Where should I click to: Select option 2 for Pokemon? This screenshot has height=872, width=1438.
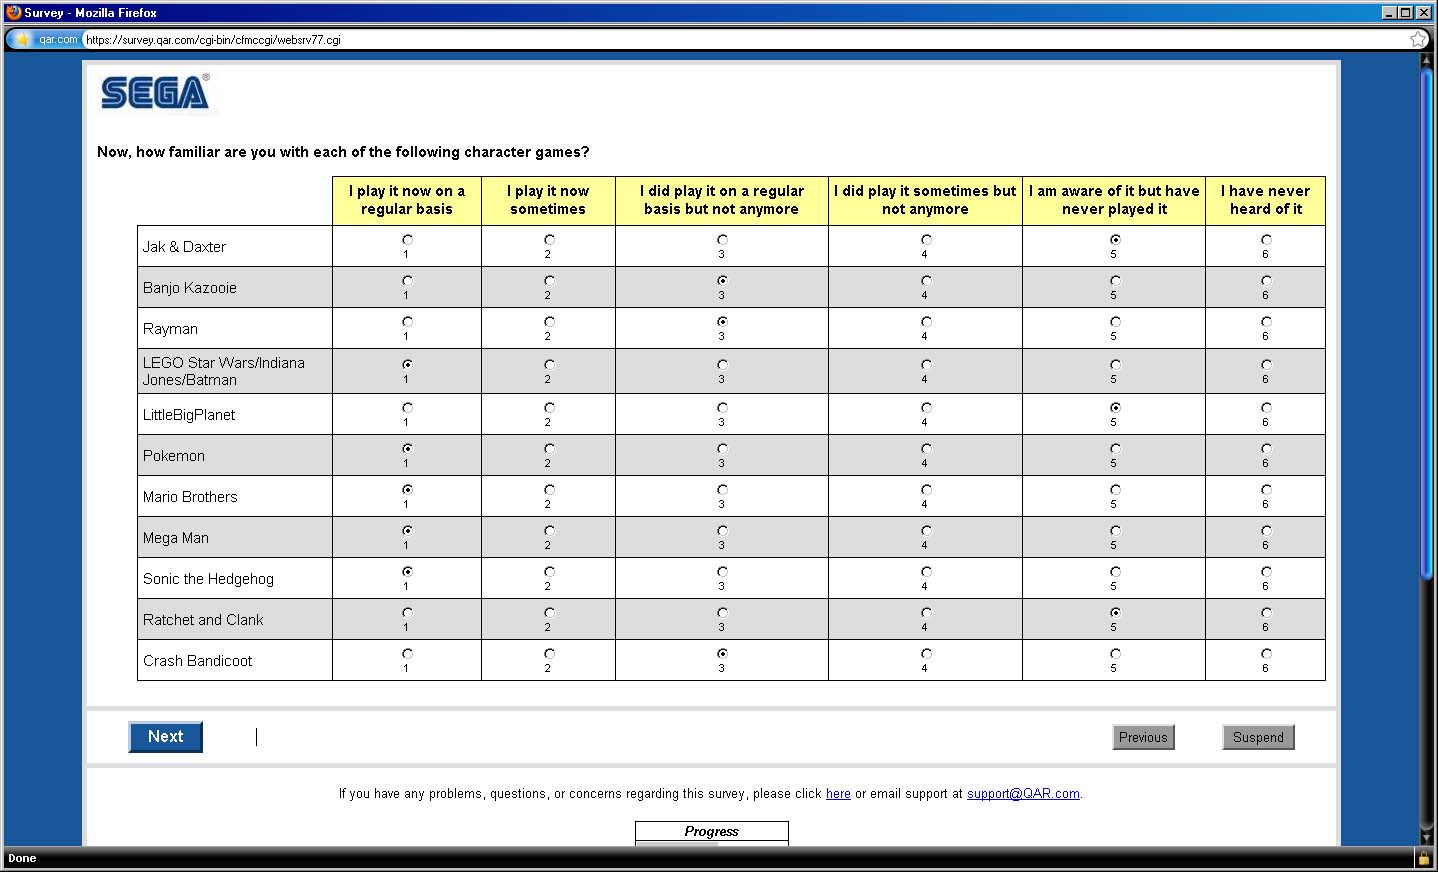549,449
